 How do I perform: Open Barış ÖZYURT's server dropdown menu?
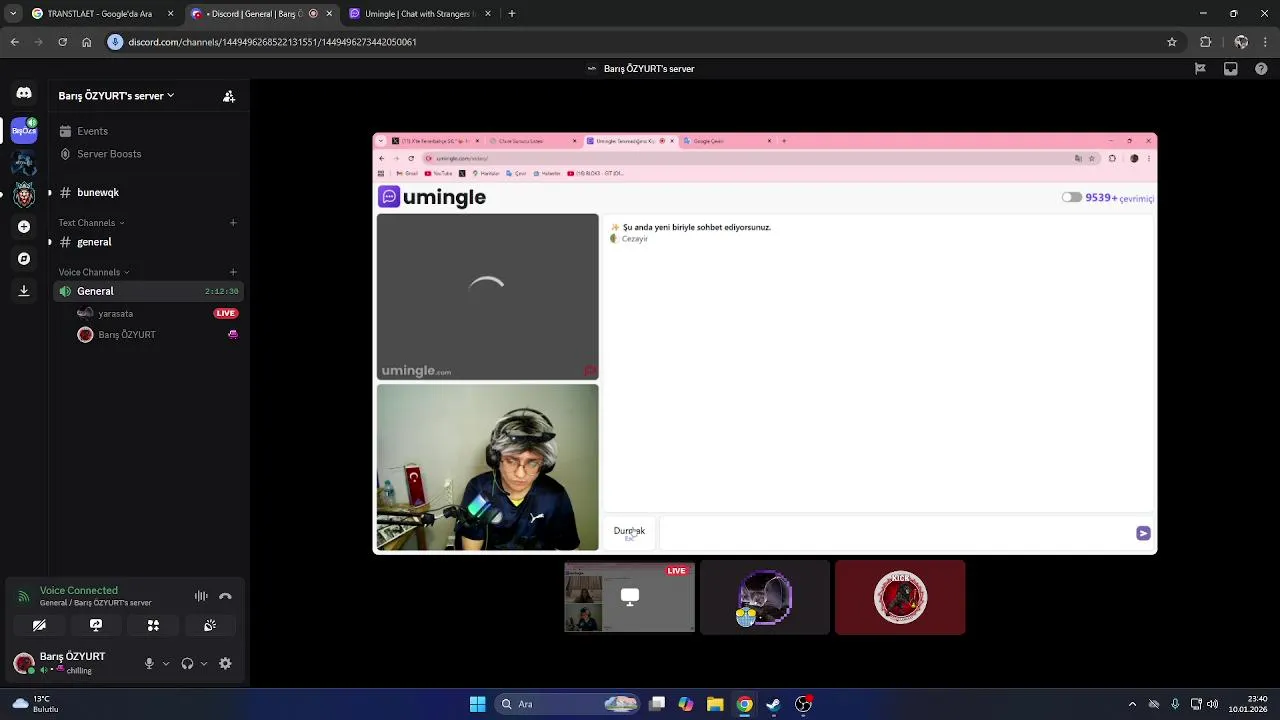(x=116, y=96)
